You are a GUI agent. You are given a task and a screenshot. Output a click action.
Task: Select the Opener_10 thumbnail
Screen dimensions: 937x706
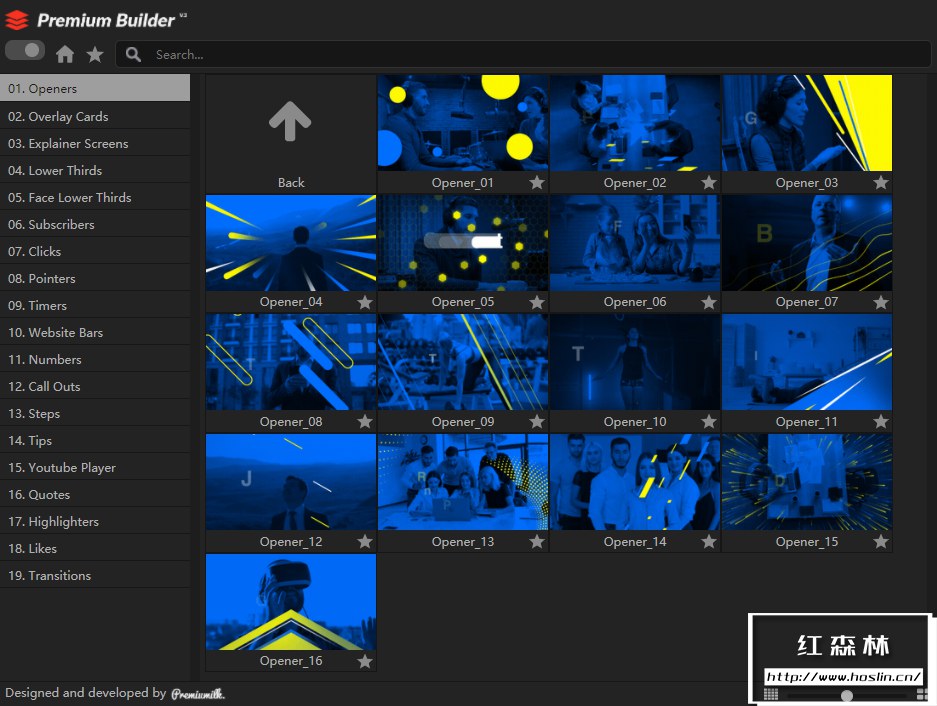(634, 362)
